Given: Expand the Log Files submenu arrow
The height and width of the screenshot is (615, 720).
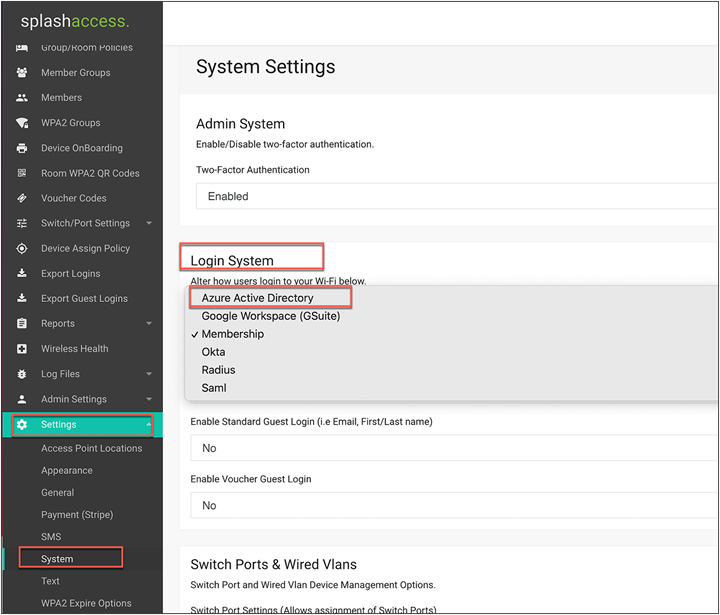Looking at the screenshot, I should (149, 374).
